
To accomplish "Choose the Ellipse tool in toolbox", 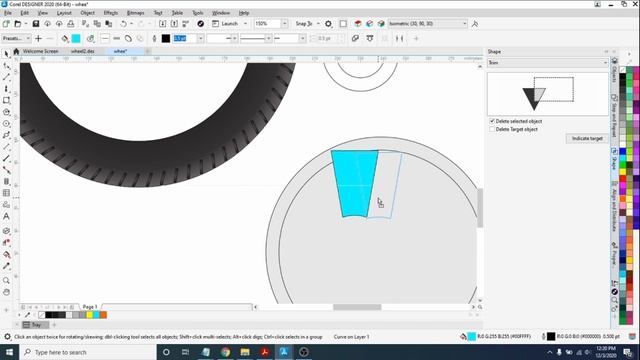I will point(6,123).
